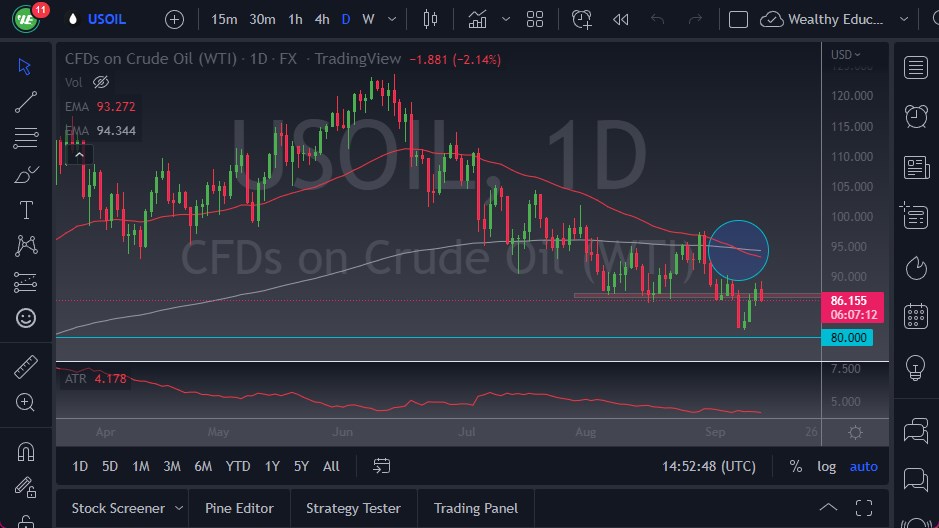This screenshot has width=939, height=528.
Task: Toggle percent scale mode
Action: pyautogui.click(x=795, y=466)
